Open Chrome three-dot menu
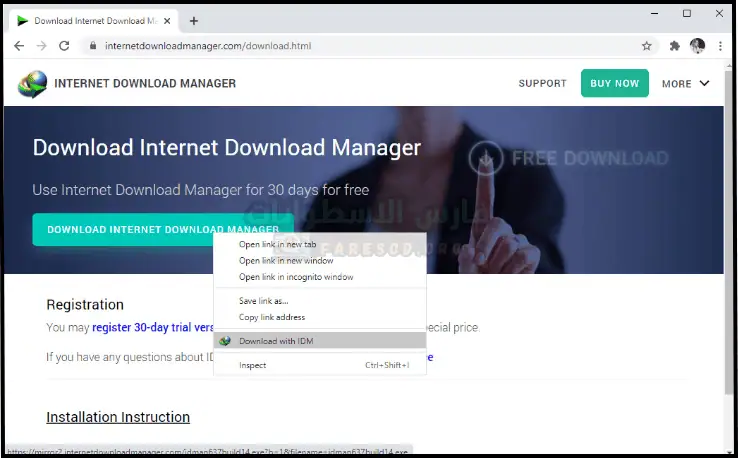 718,46
